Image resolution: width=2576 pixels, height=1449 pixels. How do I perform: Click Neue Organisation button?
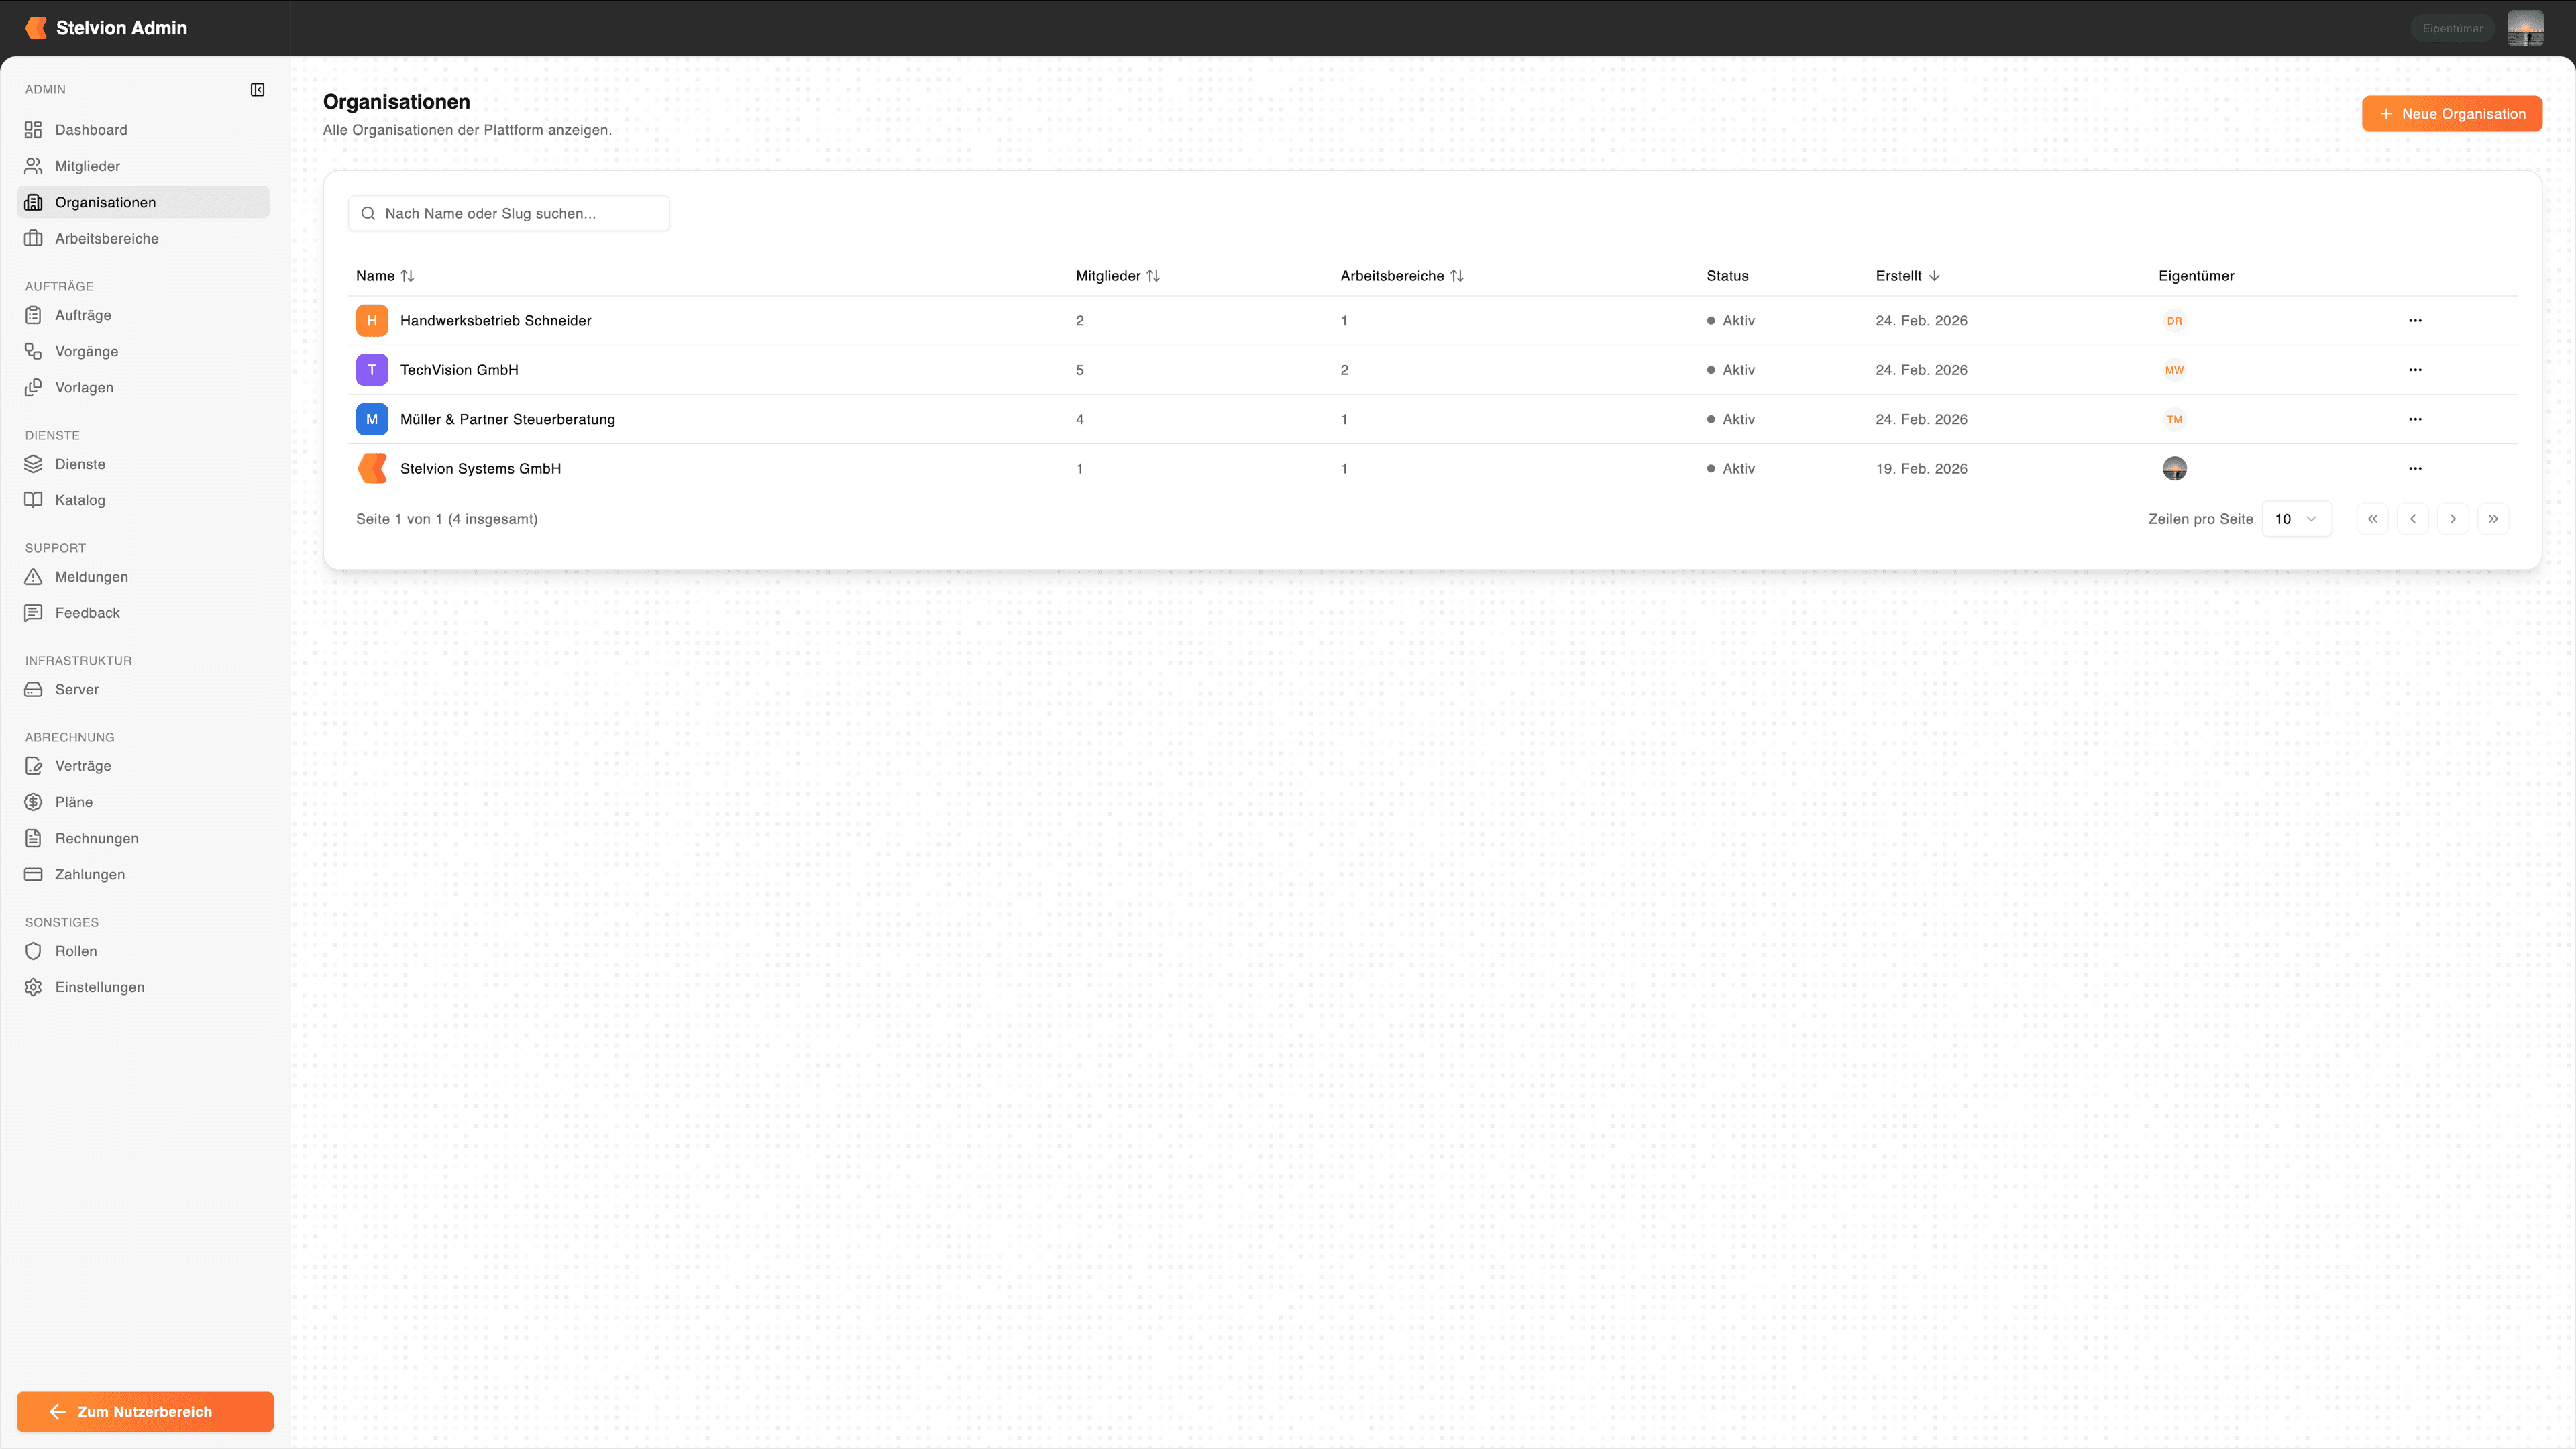2451,114
